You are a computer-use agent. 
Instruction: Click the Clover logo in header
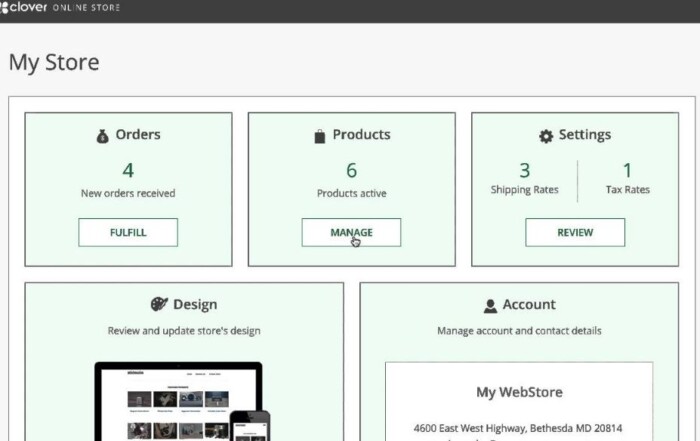click(24, 8)
